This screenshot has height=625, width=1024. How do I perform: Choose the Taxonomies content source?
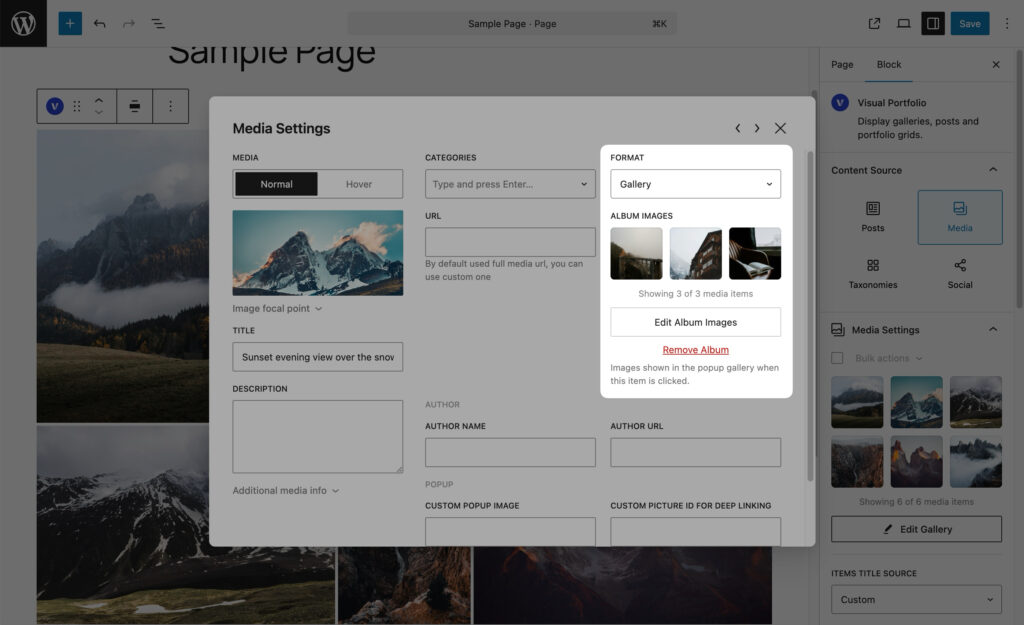click(872, 274)
